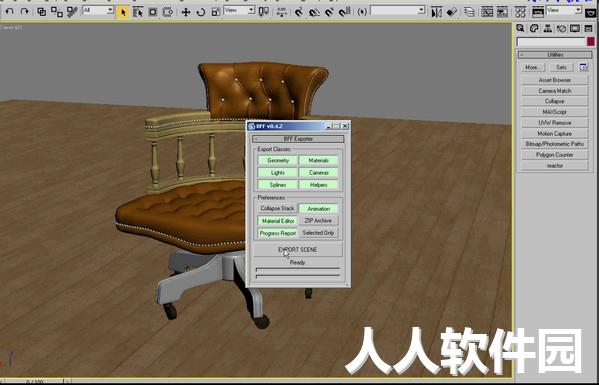Switch to the Create command panel tab

(520, 29)
